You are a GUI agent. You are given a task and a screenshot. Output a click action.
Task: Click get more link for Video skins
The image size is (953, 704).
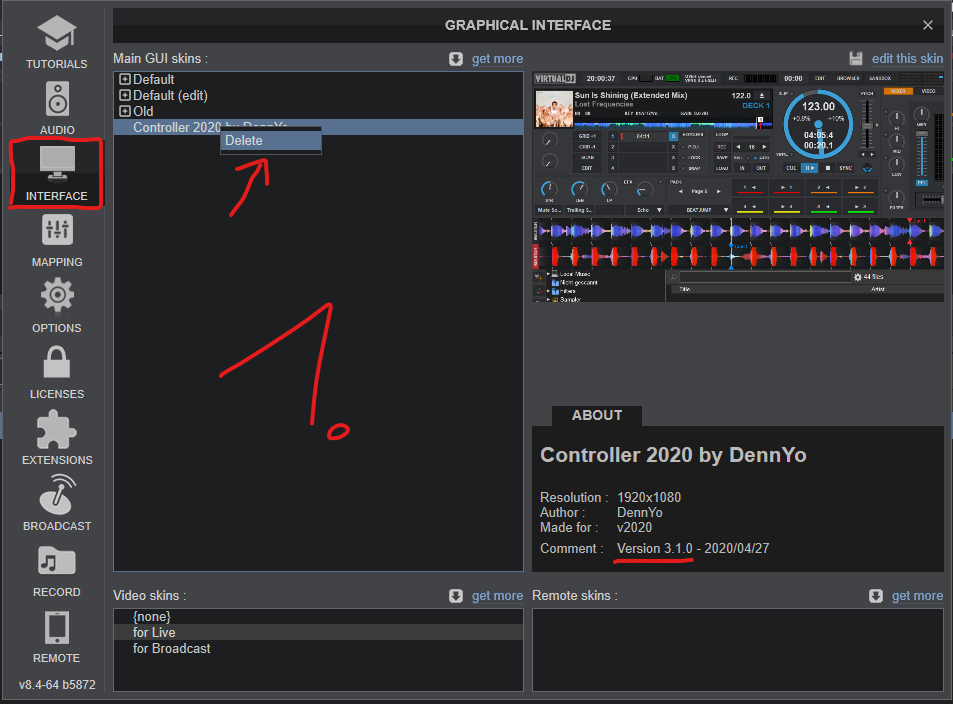pos(497,596)
